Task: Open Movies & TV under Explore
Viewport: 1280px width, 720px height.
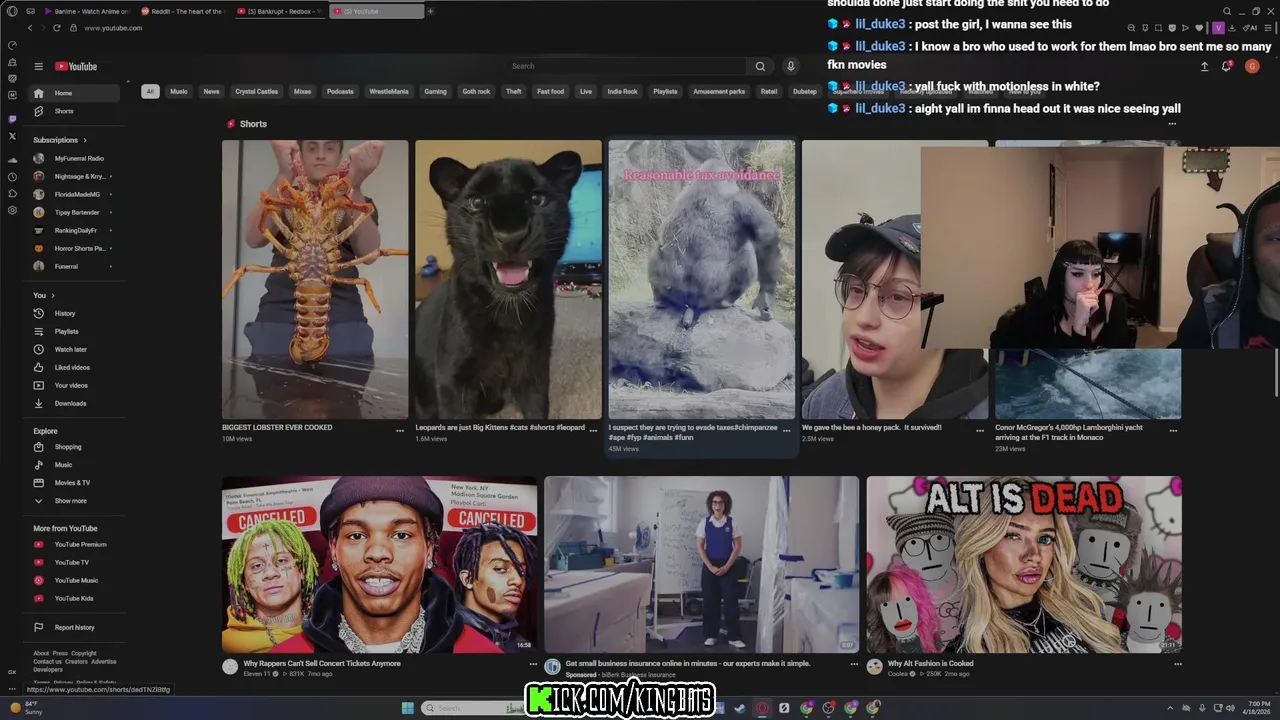Action: [73, 483]
